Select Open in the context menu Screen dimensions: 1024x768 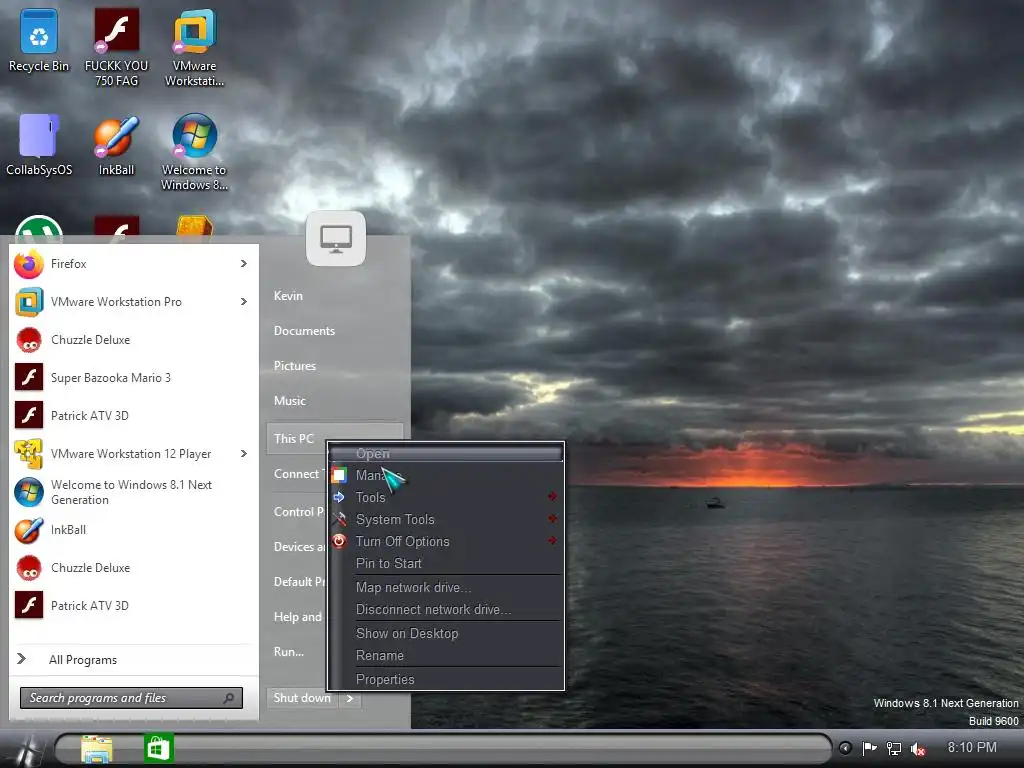pos(445,453)
